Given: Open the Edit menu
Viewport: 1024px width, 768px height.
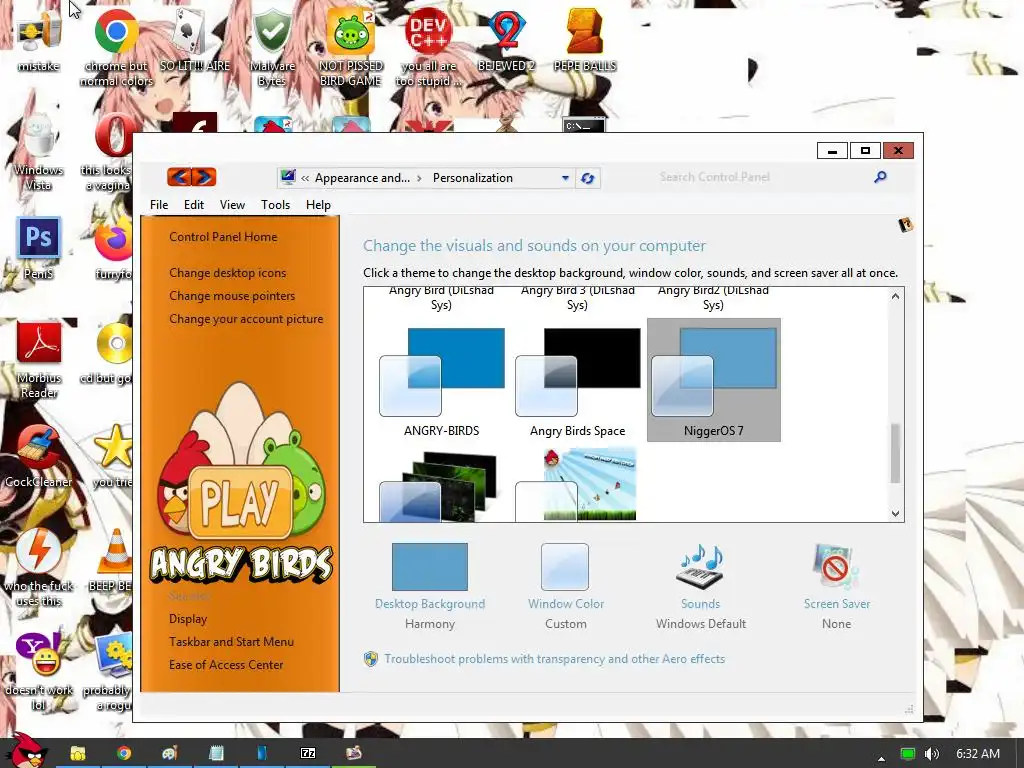Looking at the screenshot, I should (x=194, y=204).
